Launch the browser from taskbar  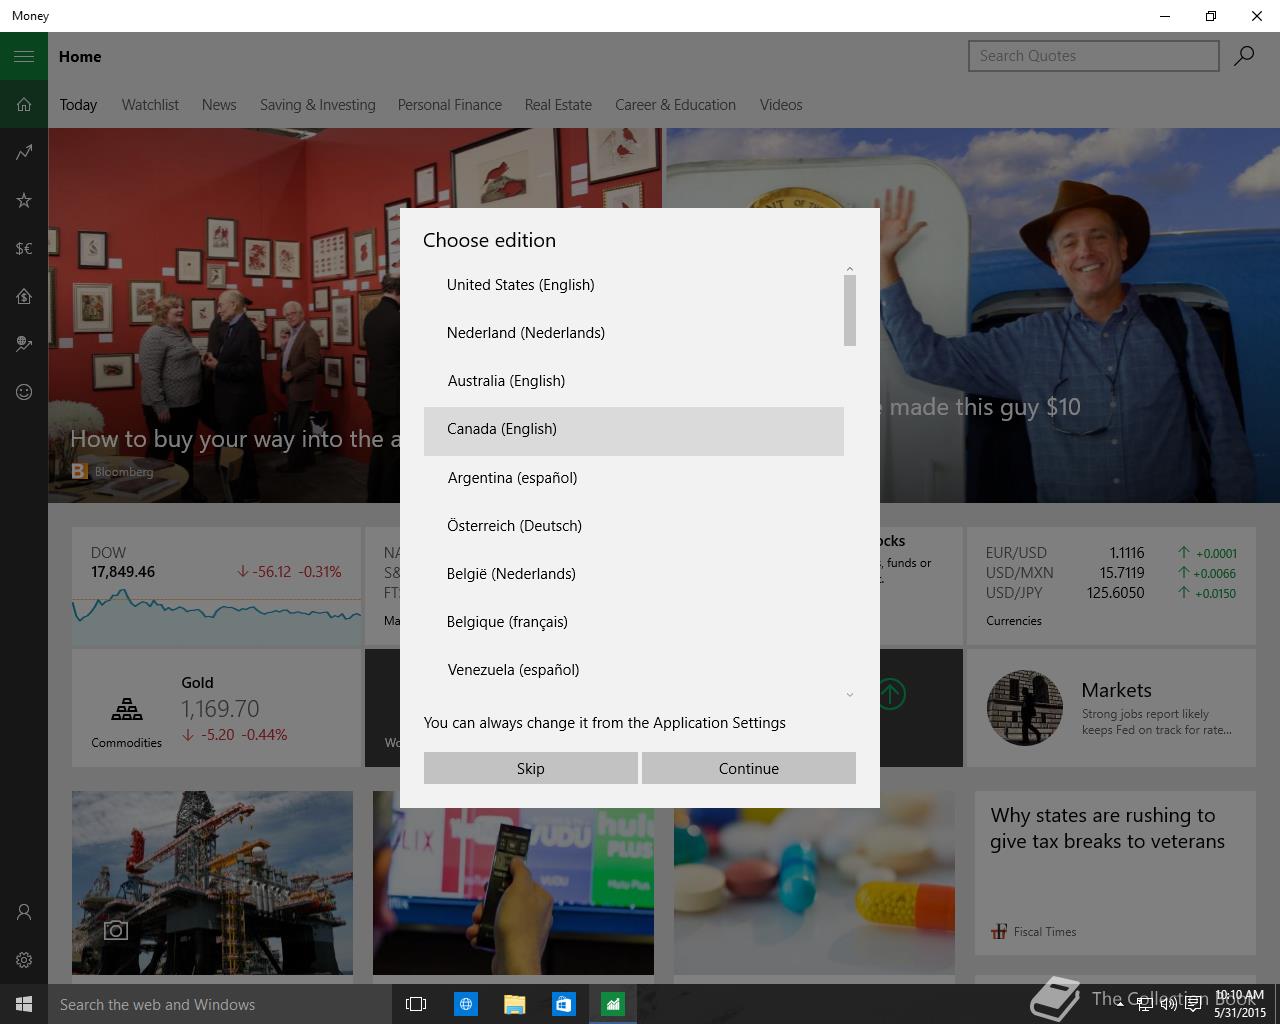465,1004
